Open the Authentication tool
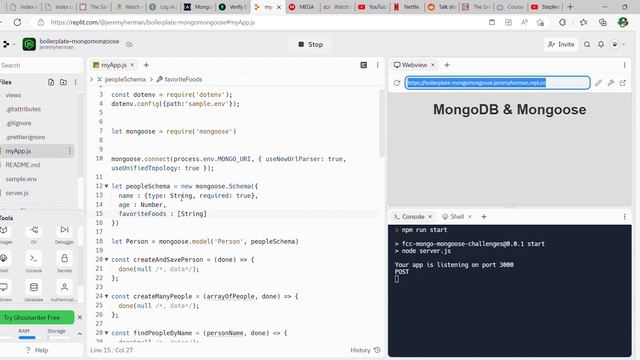The image size is (640, 360). pyautogui.click(x=64, y=291)
